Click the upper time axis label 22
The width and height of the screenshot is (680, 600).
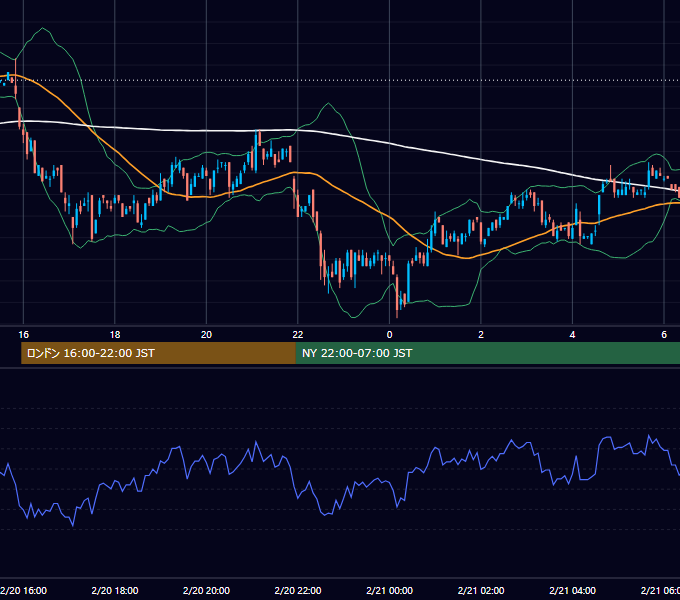[298, 334]
